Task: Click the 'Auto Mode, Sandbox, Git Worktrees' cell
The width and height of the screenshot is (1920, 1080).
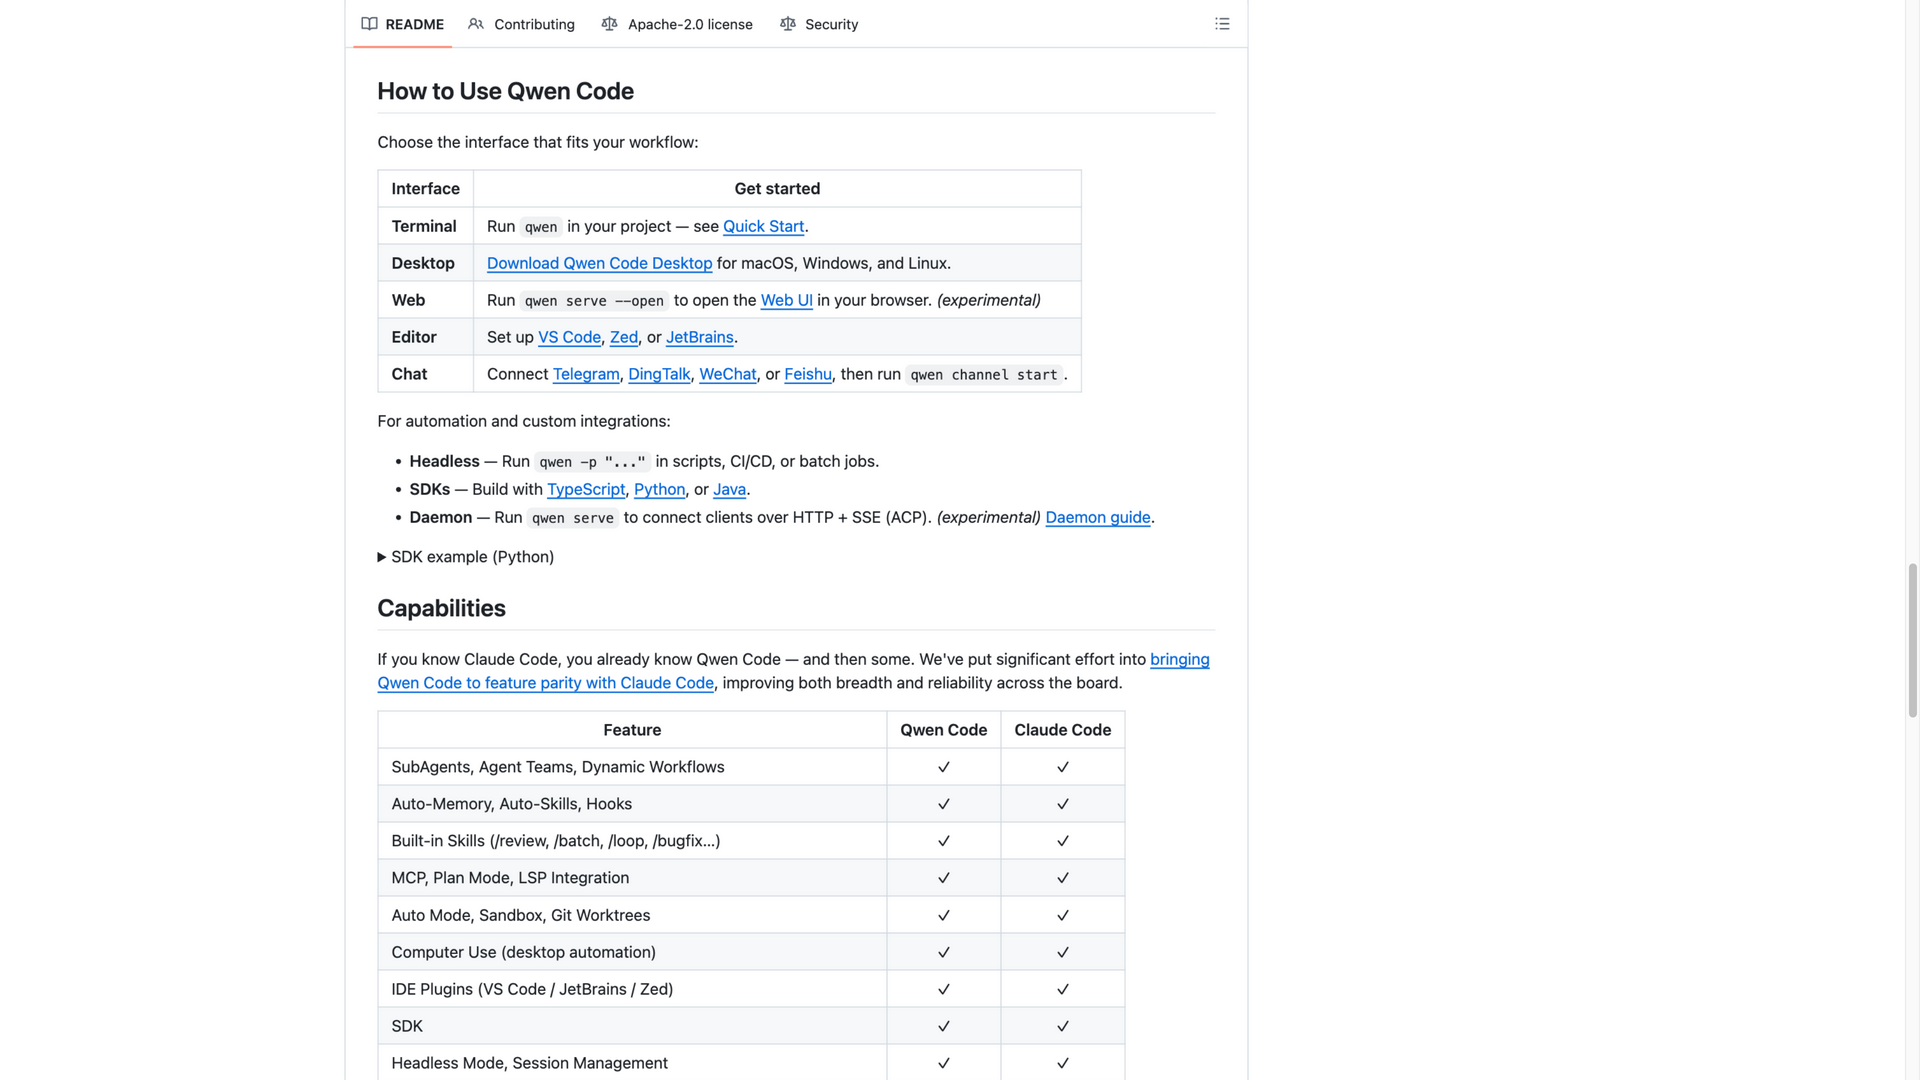Action: click(x=632, y=915)
